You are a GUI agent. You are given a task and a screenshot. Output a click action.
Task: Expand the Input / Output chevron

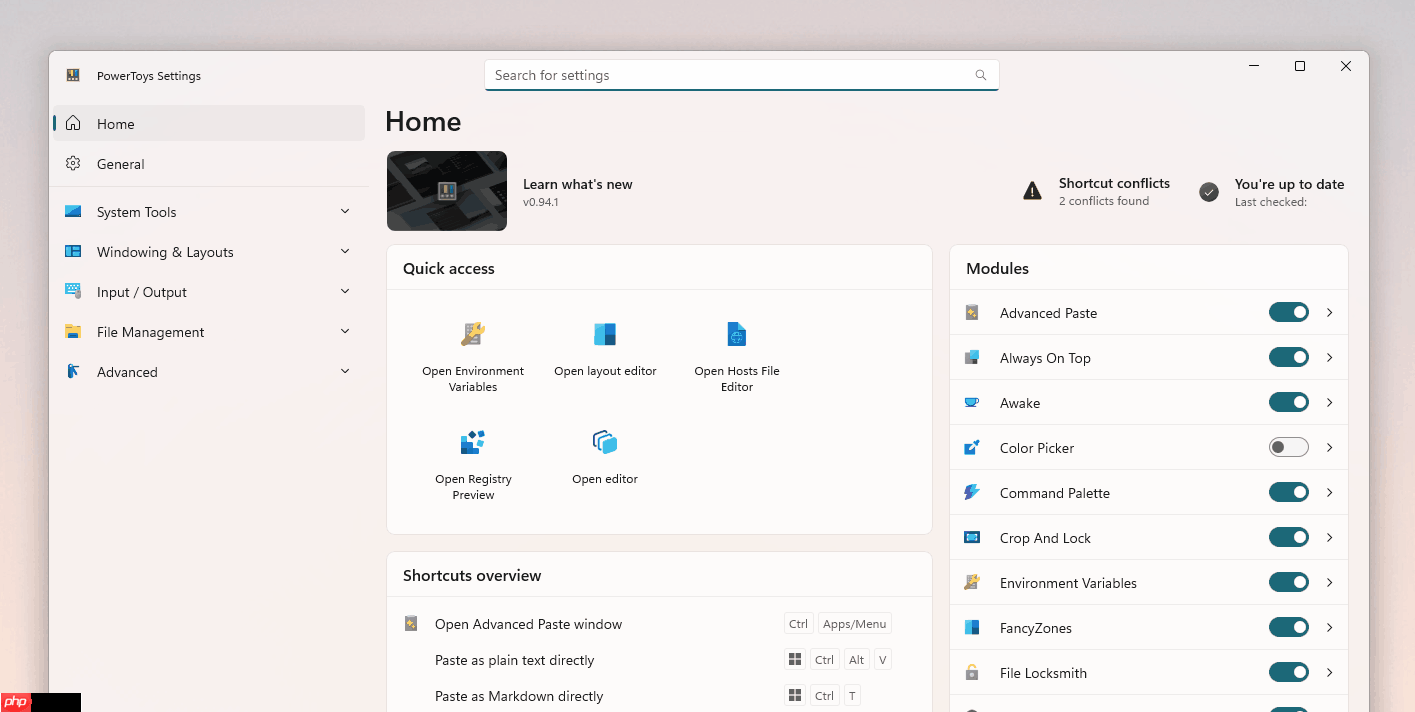coord(345,291)
